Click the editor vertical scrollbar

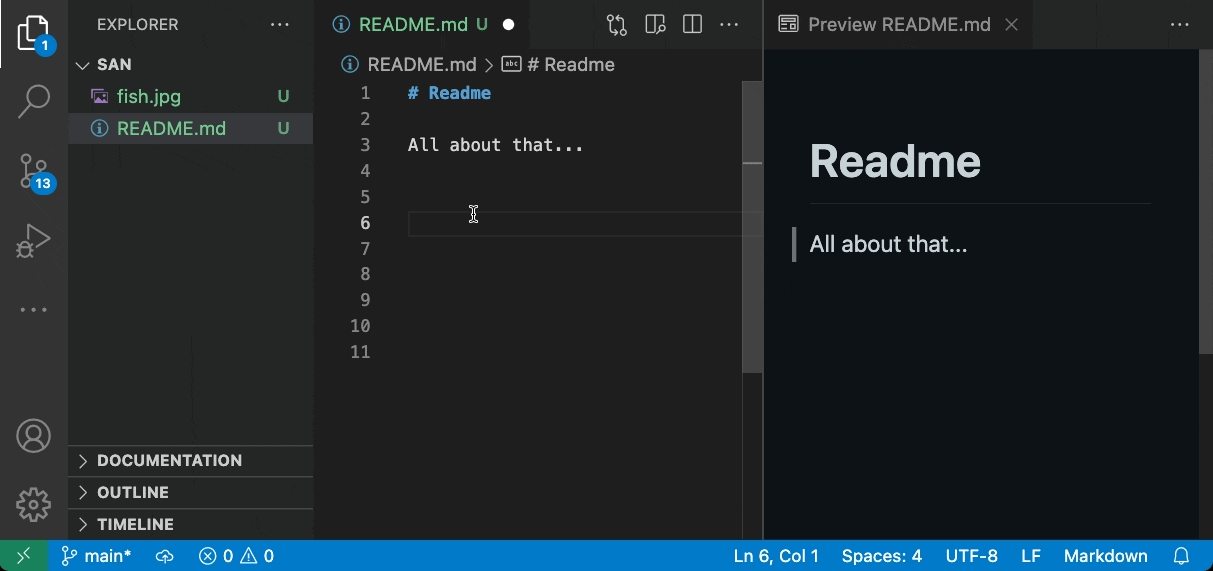[x=752, y=227]
